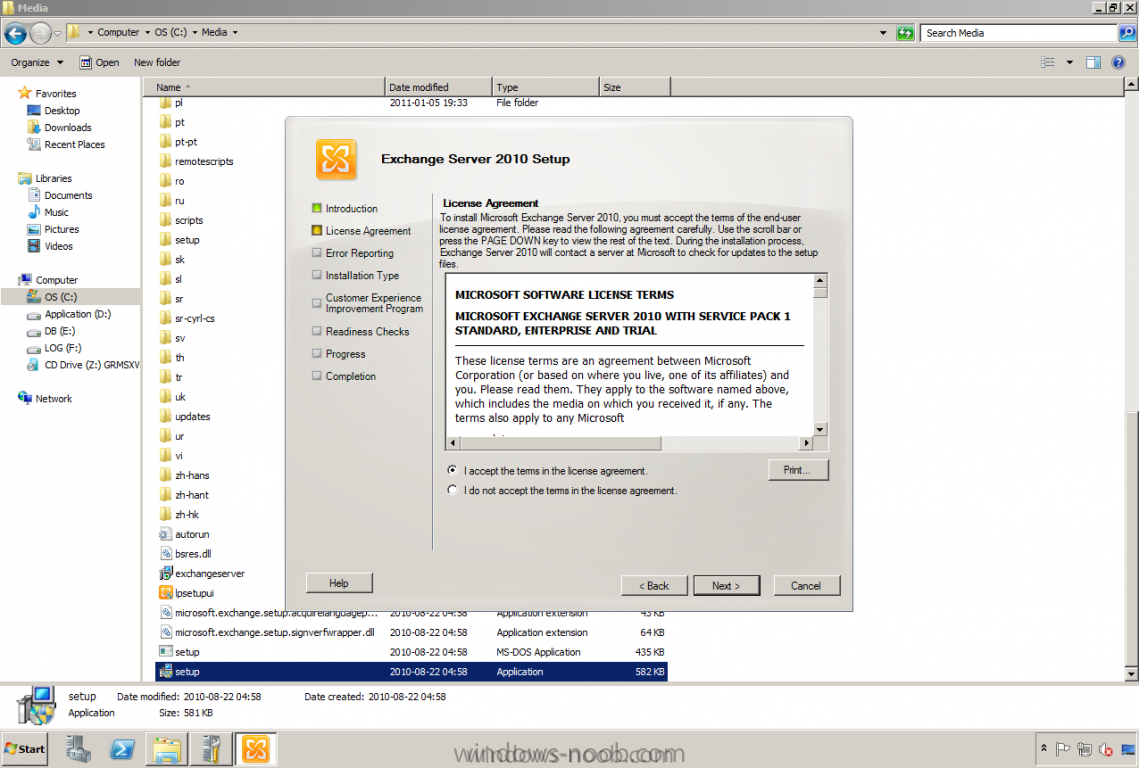Click the muted volume tray icon
1139x768 pixels.
click(x=1106, y=749)
